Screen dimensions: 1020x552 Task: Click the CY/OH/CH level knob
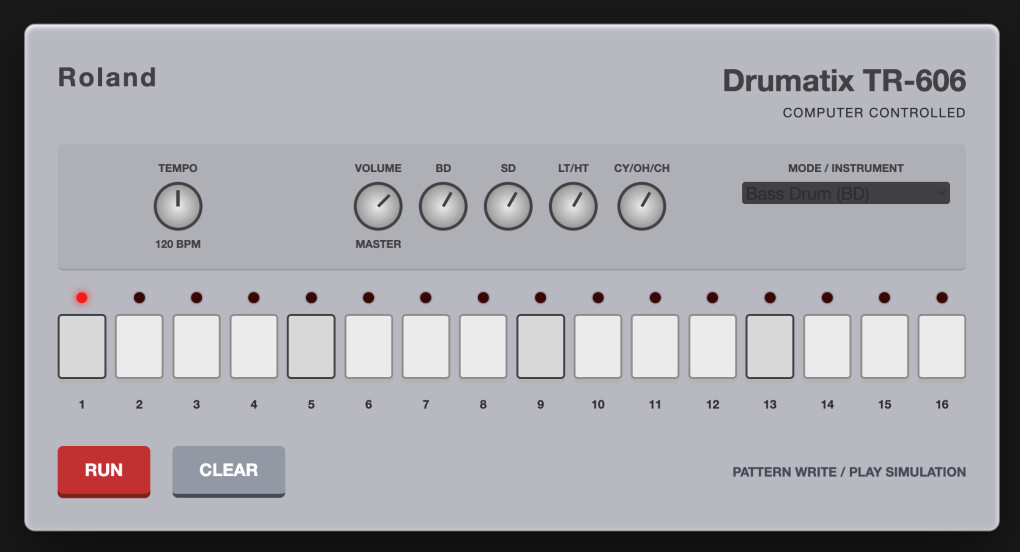coord(641,206)
